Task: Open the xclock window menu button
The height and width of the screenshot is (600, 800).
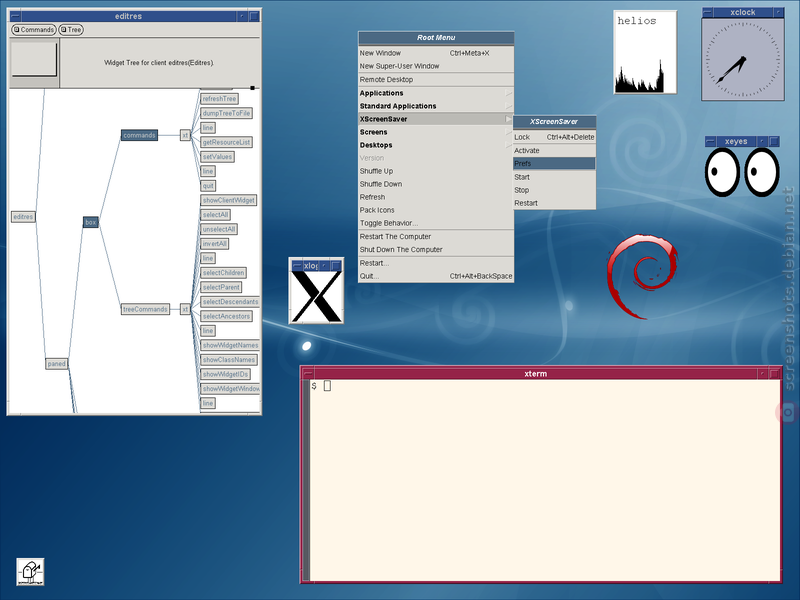Action: (708, 12)
